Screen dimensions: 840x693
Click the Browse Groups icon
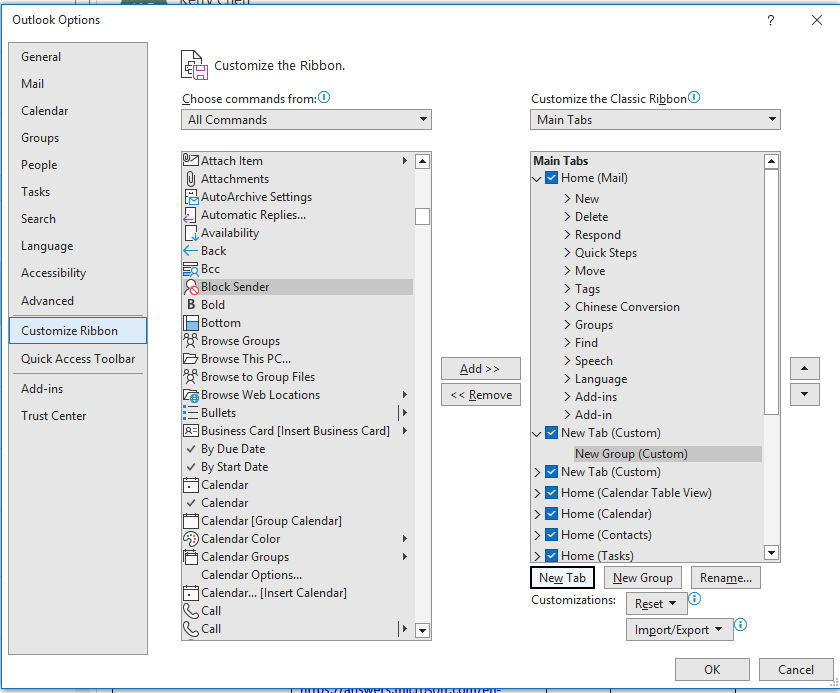[x=191, y=341]
